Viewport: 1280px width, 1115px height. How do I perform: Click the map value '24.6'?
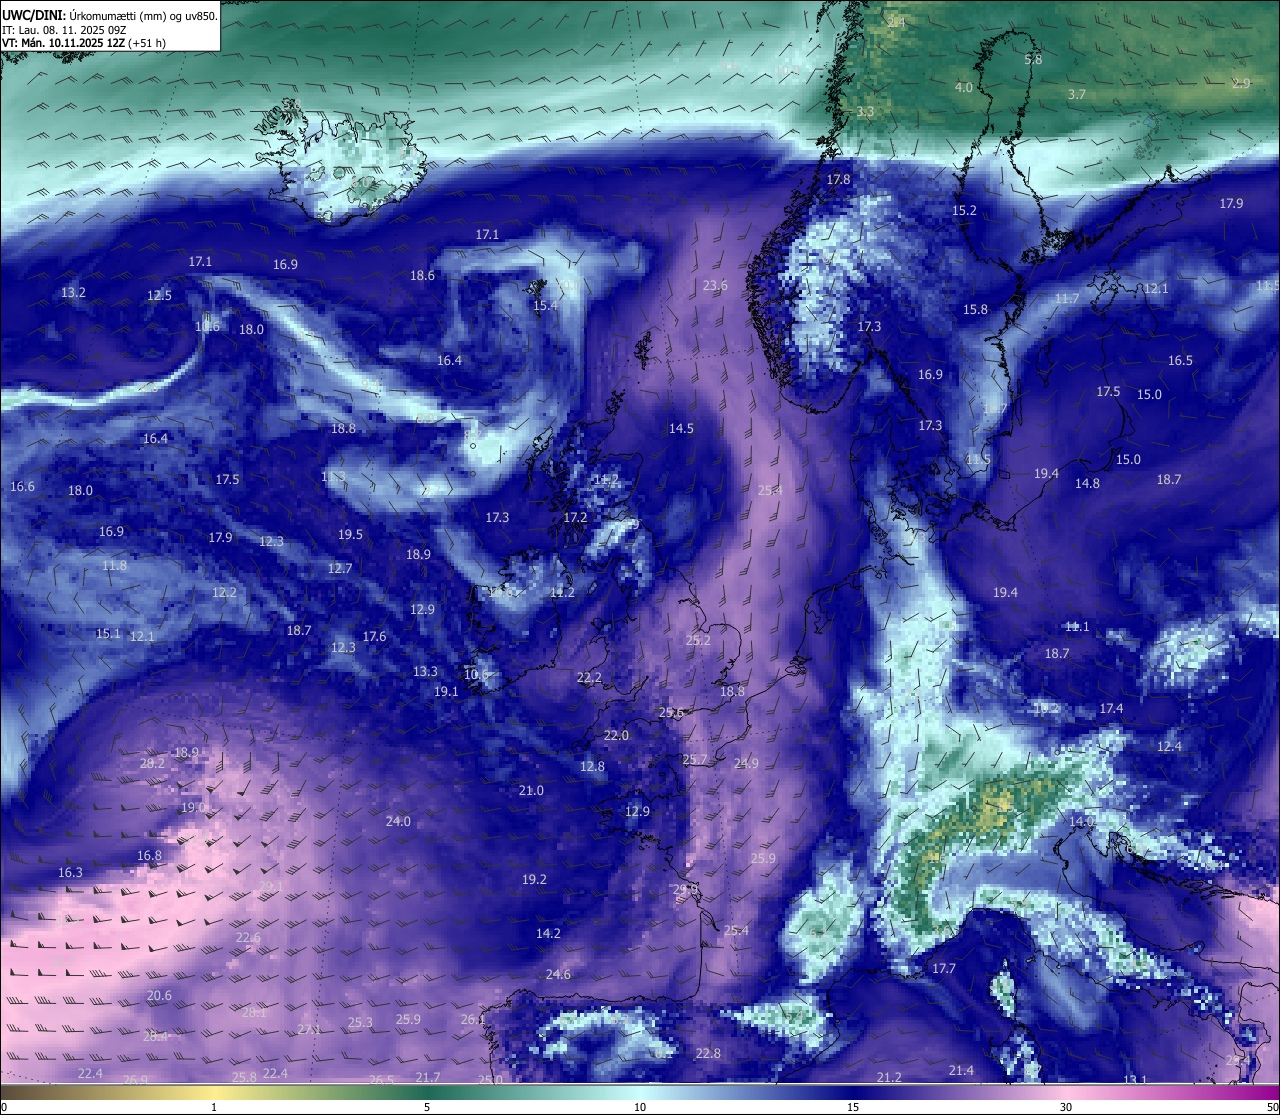coord(558,974)
